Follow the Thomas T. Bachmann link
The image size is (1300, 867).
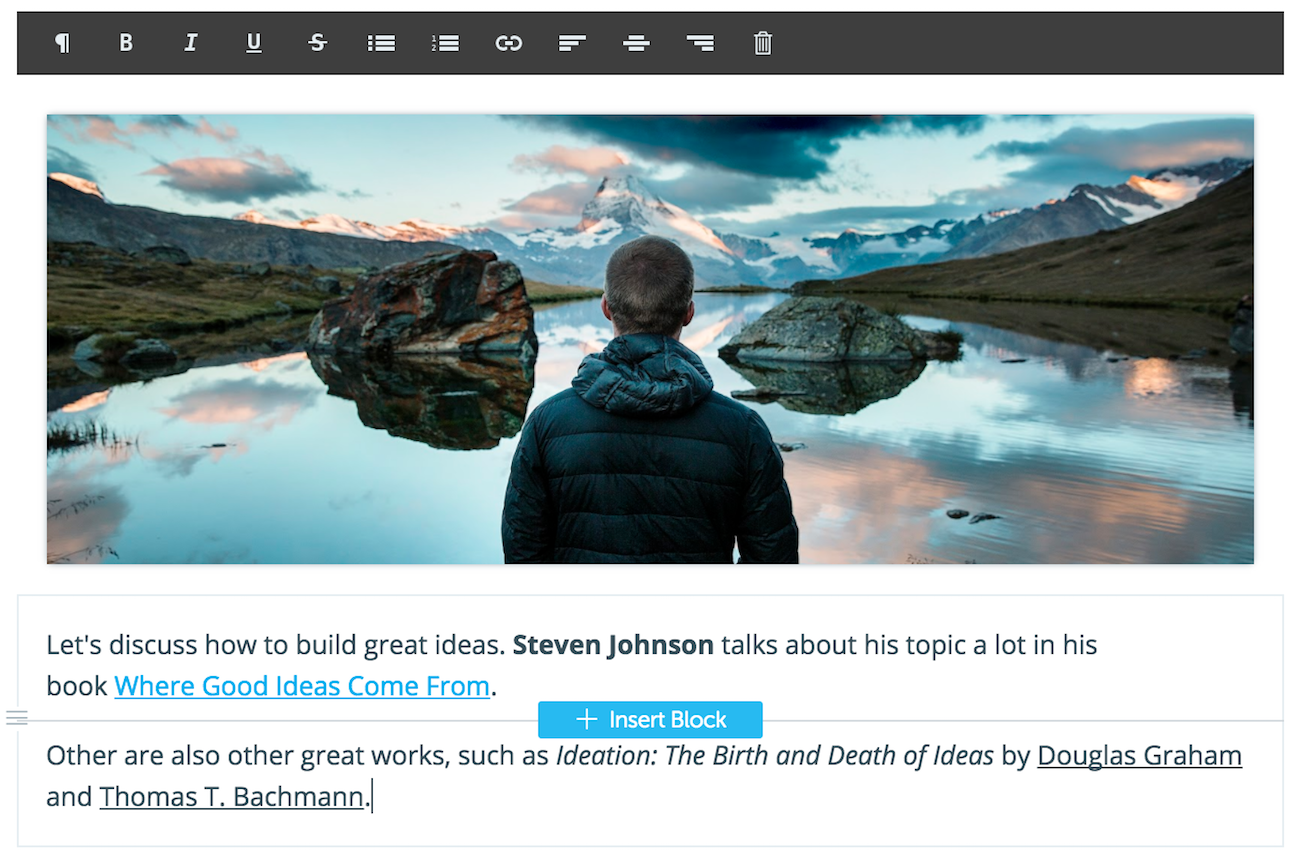click(232, 797)
